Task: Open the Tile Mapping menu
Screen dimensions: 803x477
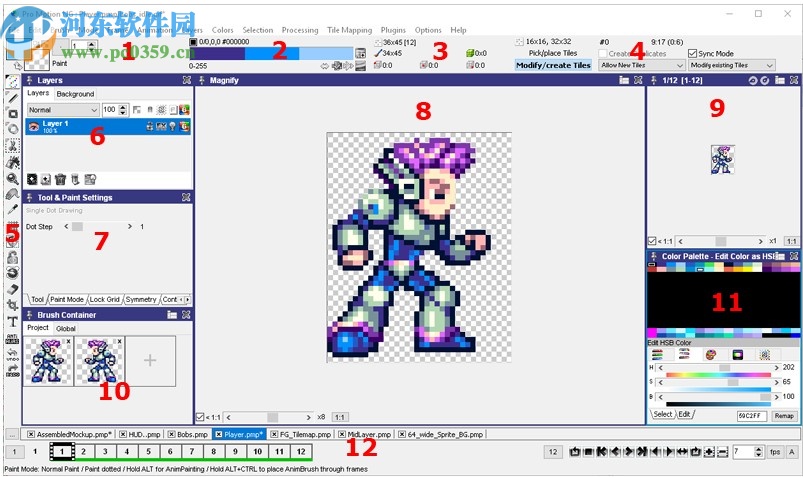Action: [x=349, y=30]
